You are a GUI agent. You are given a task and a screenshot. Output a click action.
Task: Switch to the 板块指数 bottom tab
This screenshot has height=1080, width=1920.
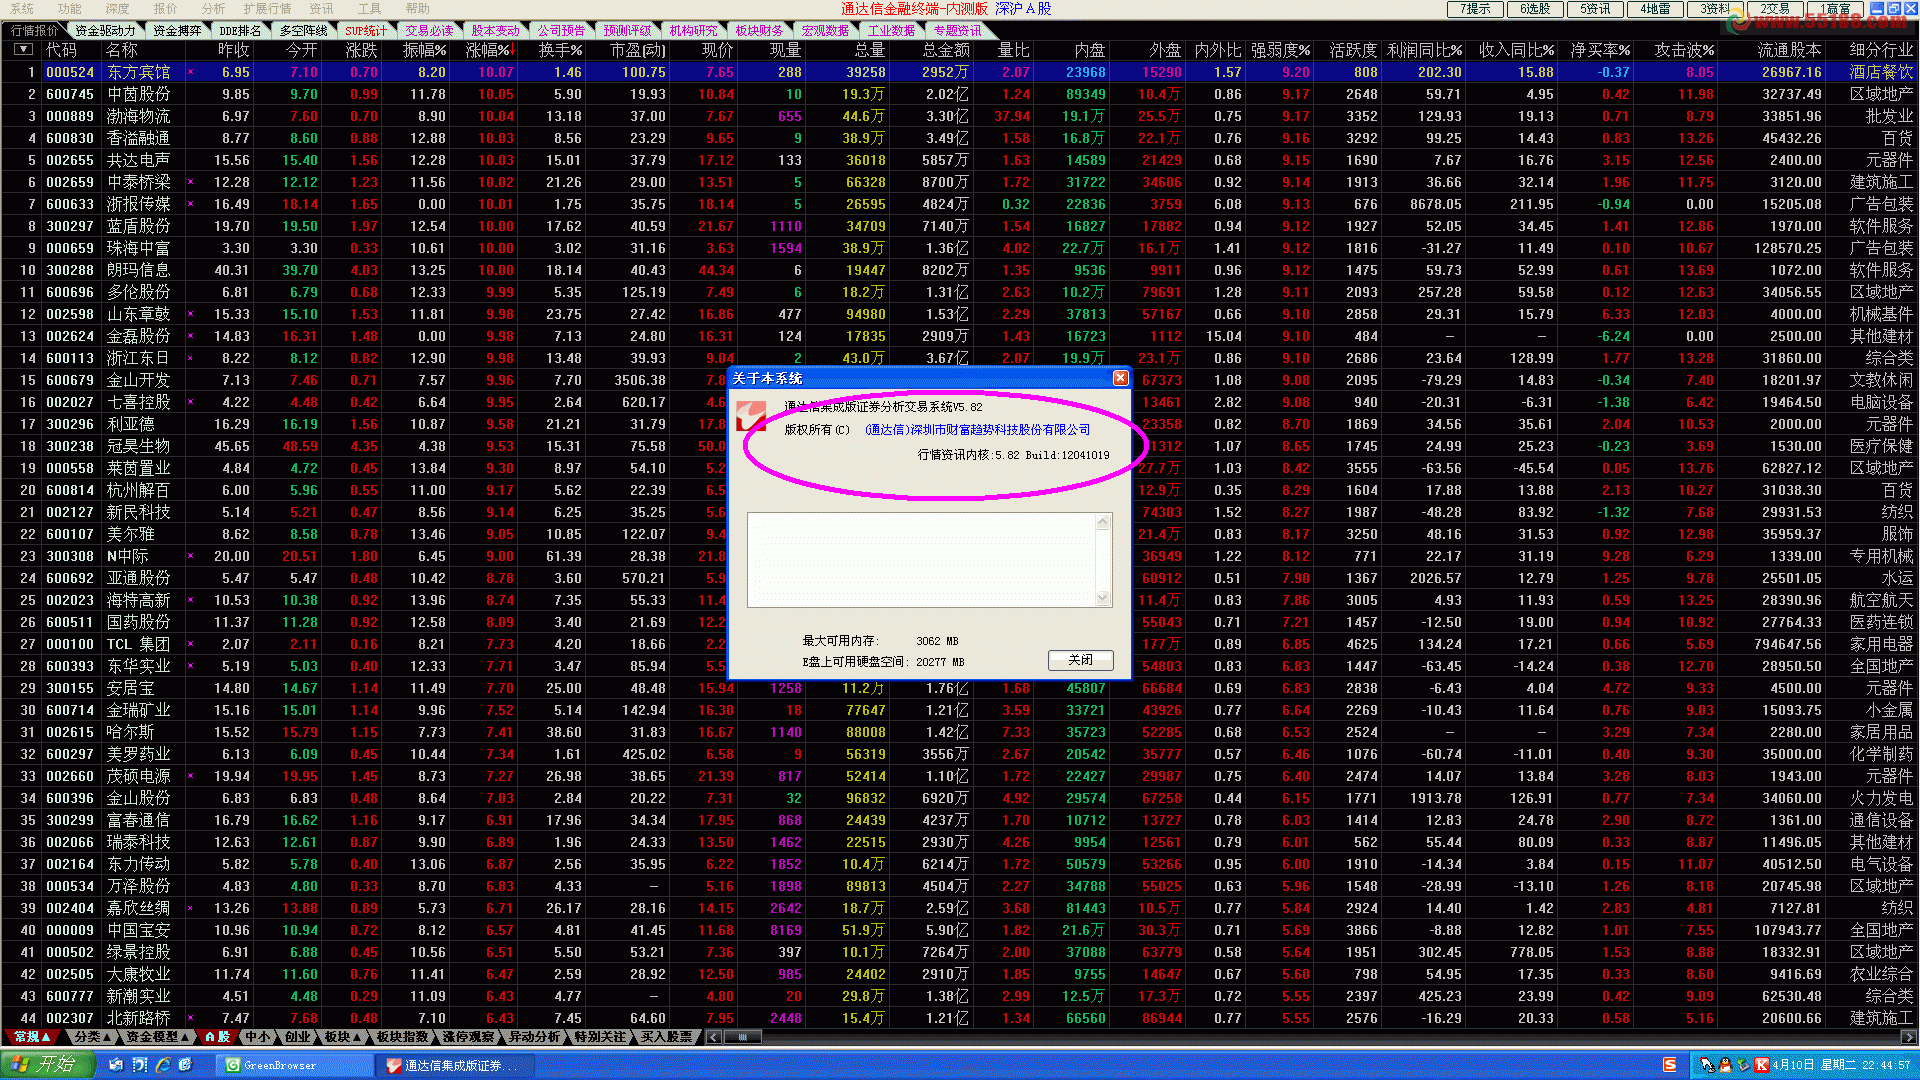(x=402, y=1037)
